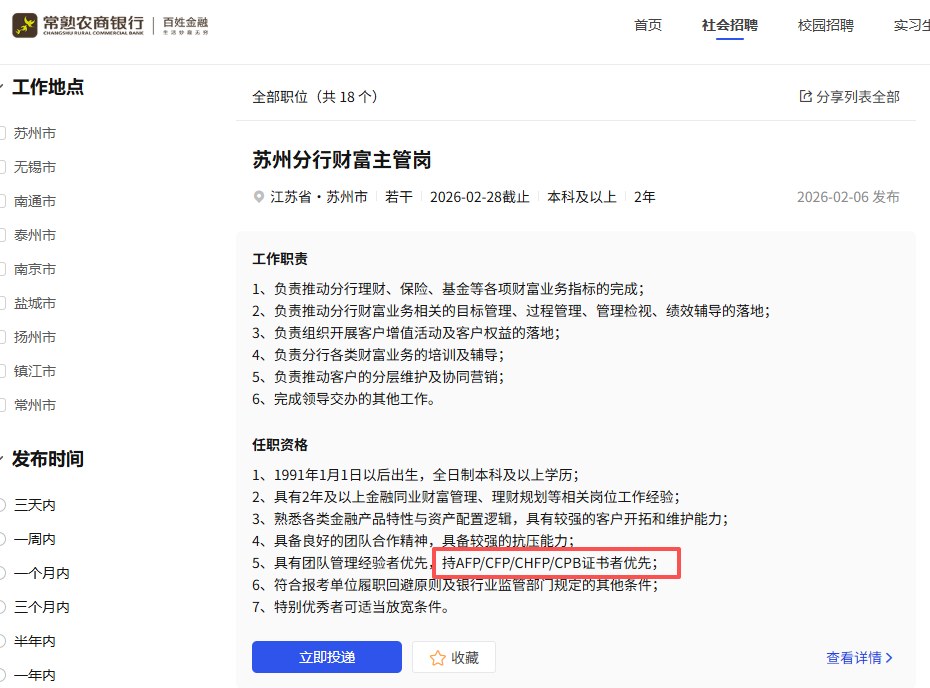Screen dimensions: 930x688
Task: Collapse the 发布时间 filter section
Action: point(2,459)
